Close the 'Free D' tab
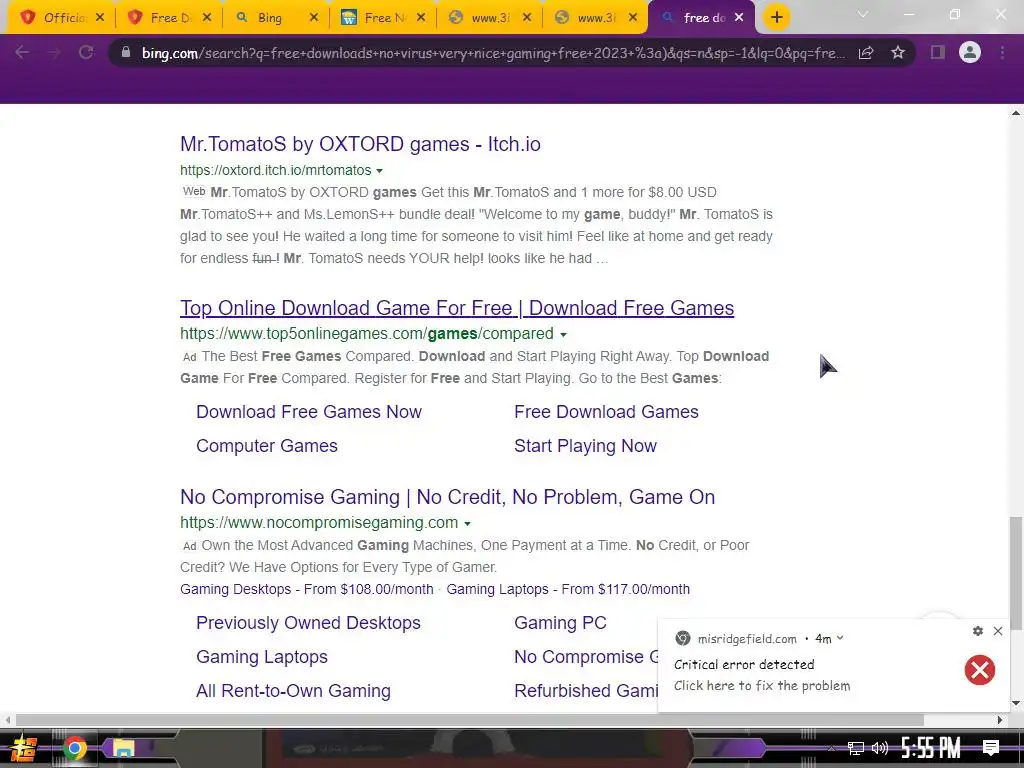Viewport: 1024px width, 768px height. point(207,18)
